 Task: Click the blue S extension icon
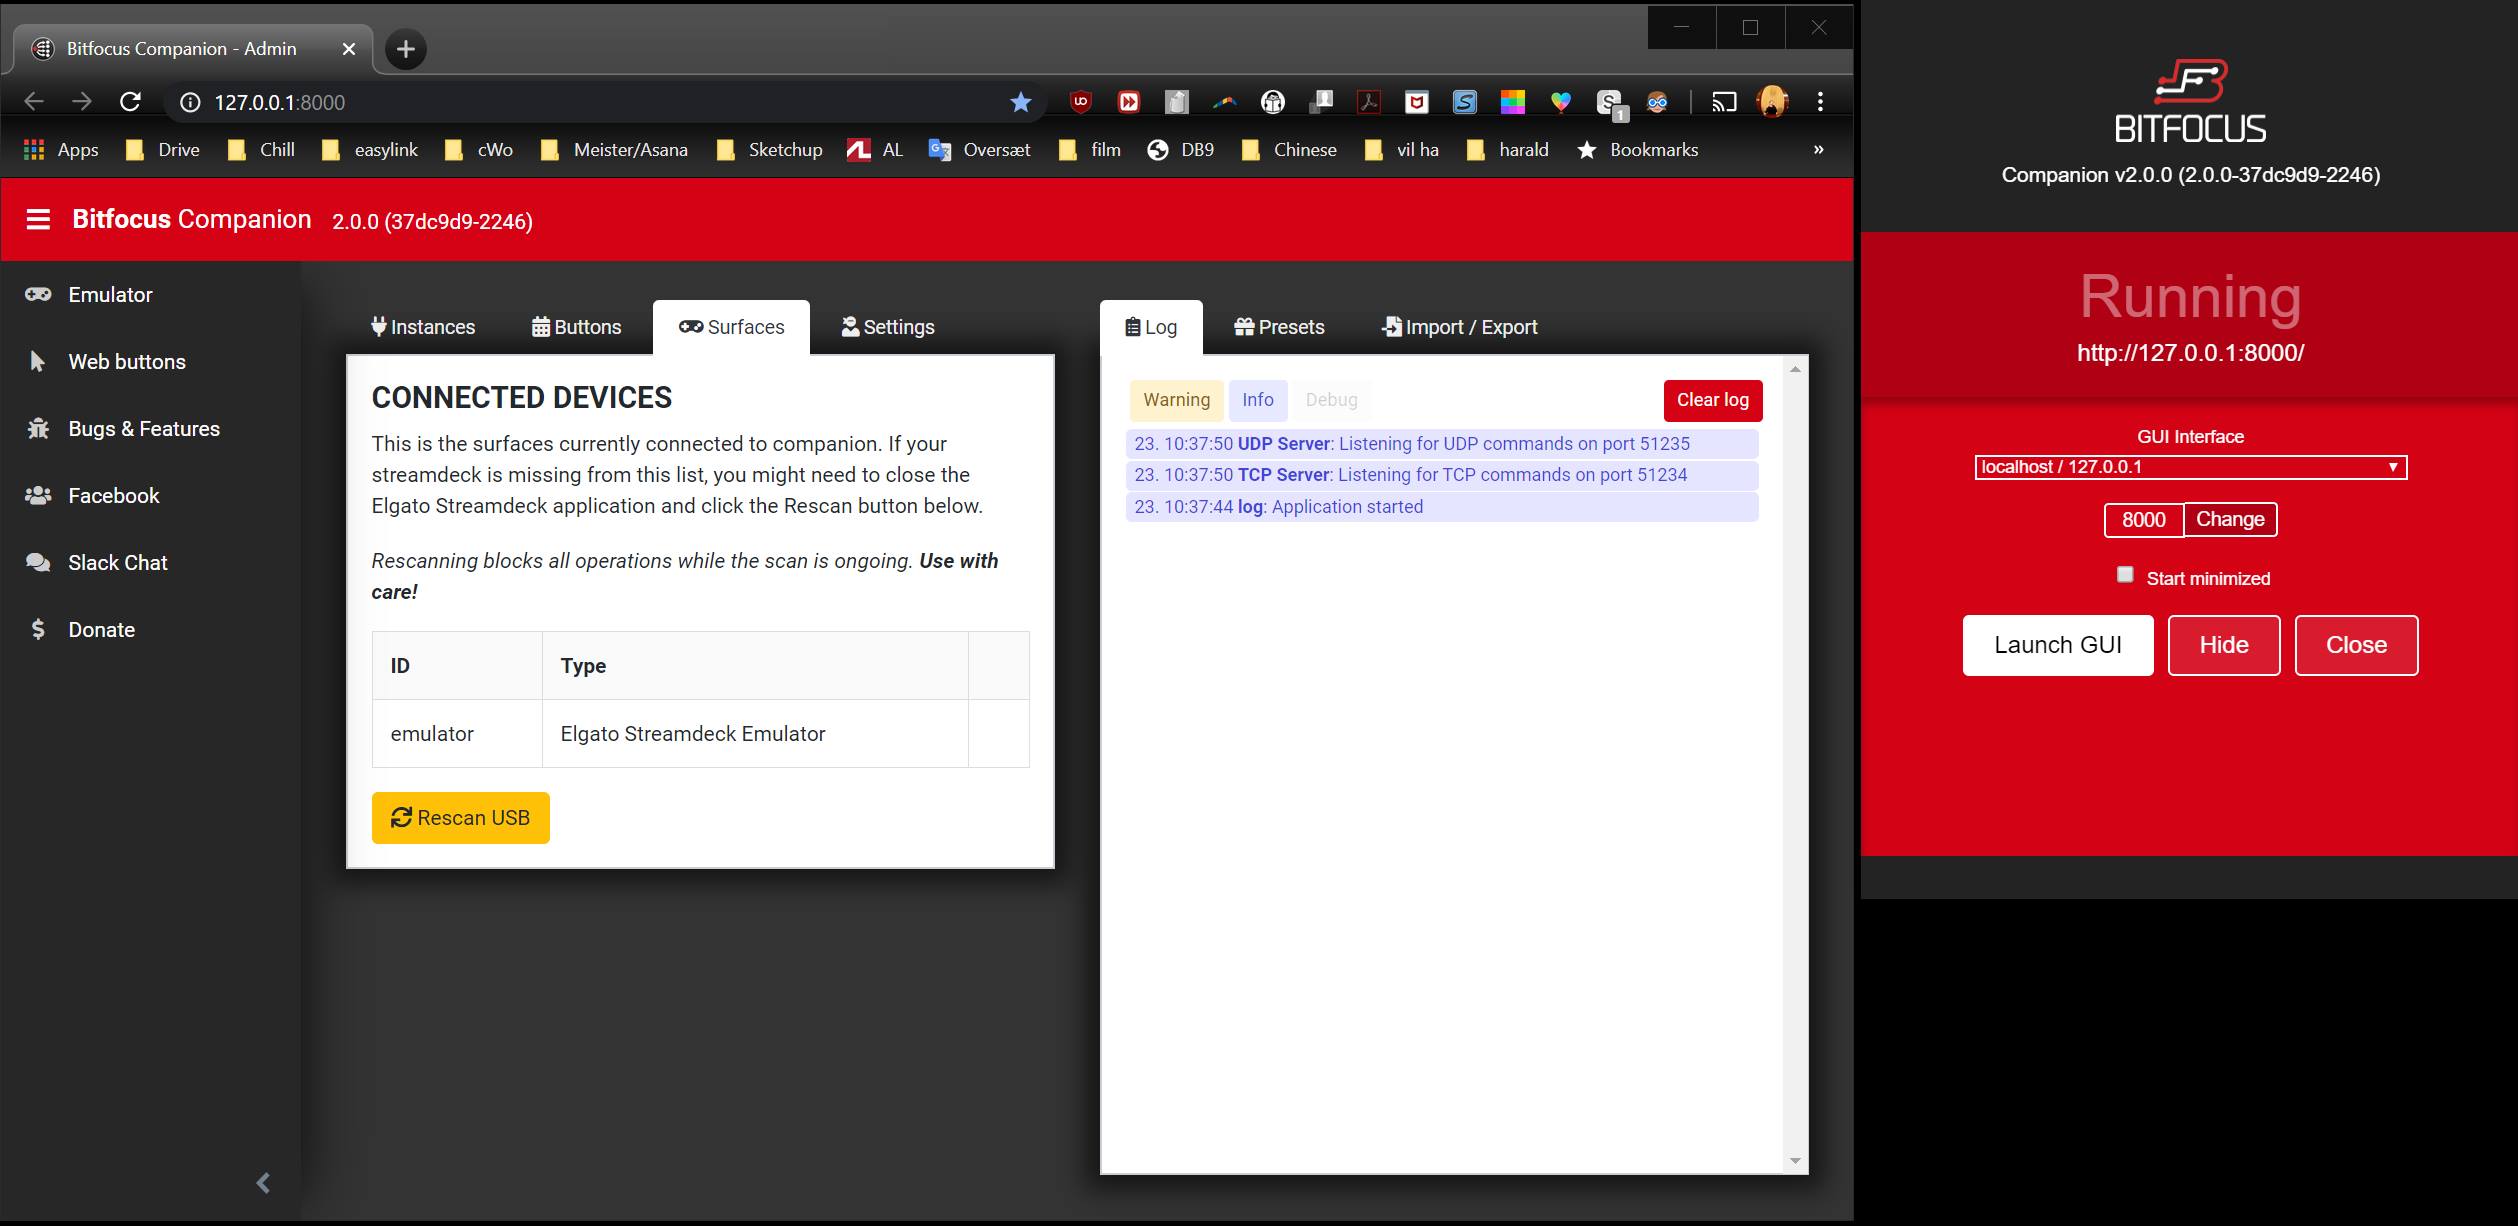(x=1464, y=101)
